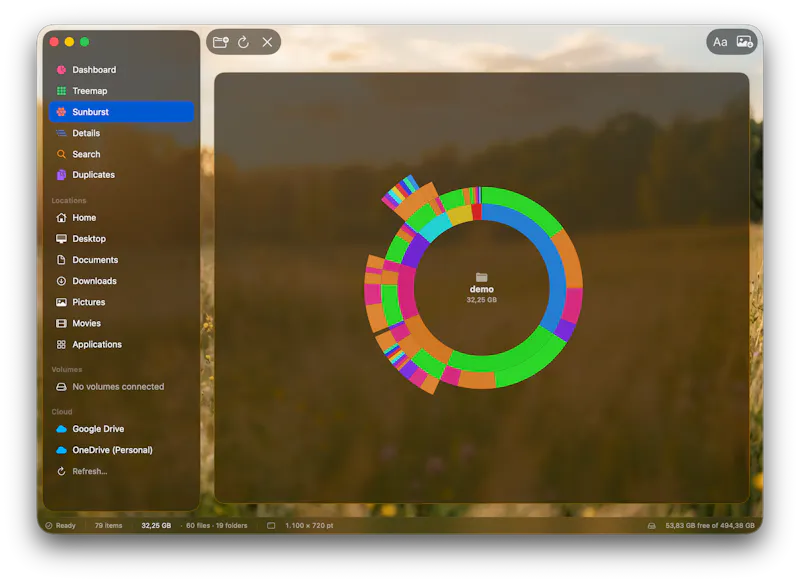Click the disk icon in status bar
The image size is (800, 583).
click(x=652, y=525)
